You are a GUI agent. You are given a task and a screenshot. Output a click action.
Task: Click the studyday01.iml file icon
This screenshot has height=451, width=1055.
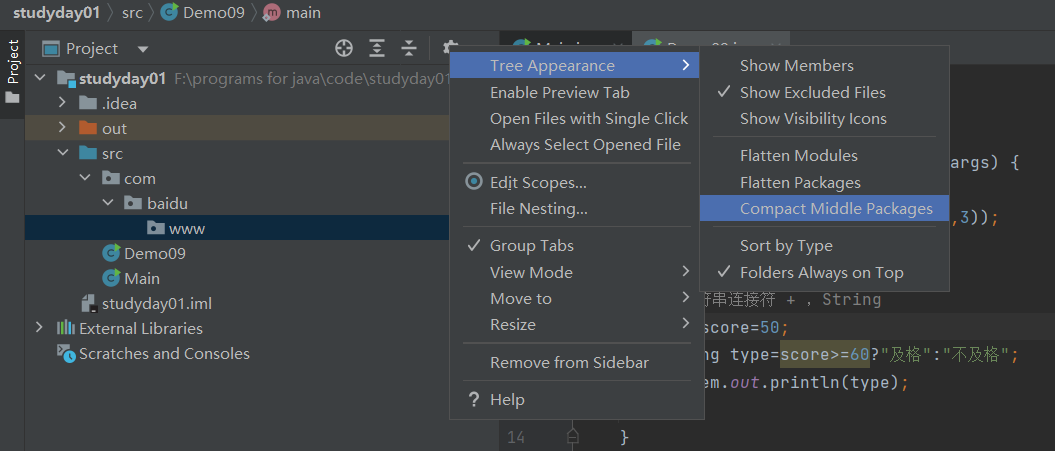[x=89, y=303]
